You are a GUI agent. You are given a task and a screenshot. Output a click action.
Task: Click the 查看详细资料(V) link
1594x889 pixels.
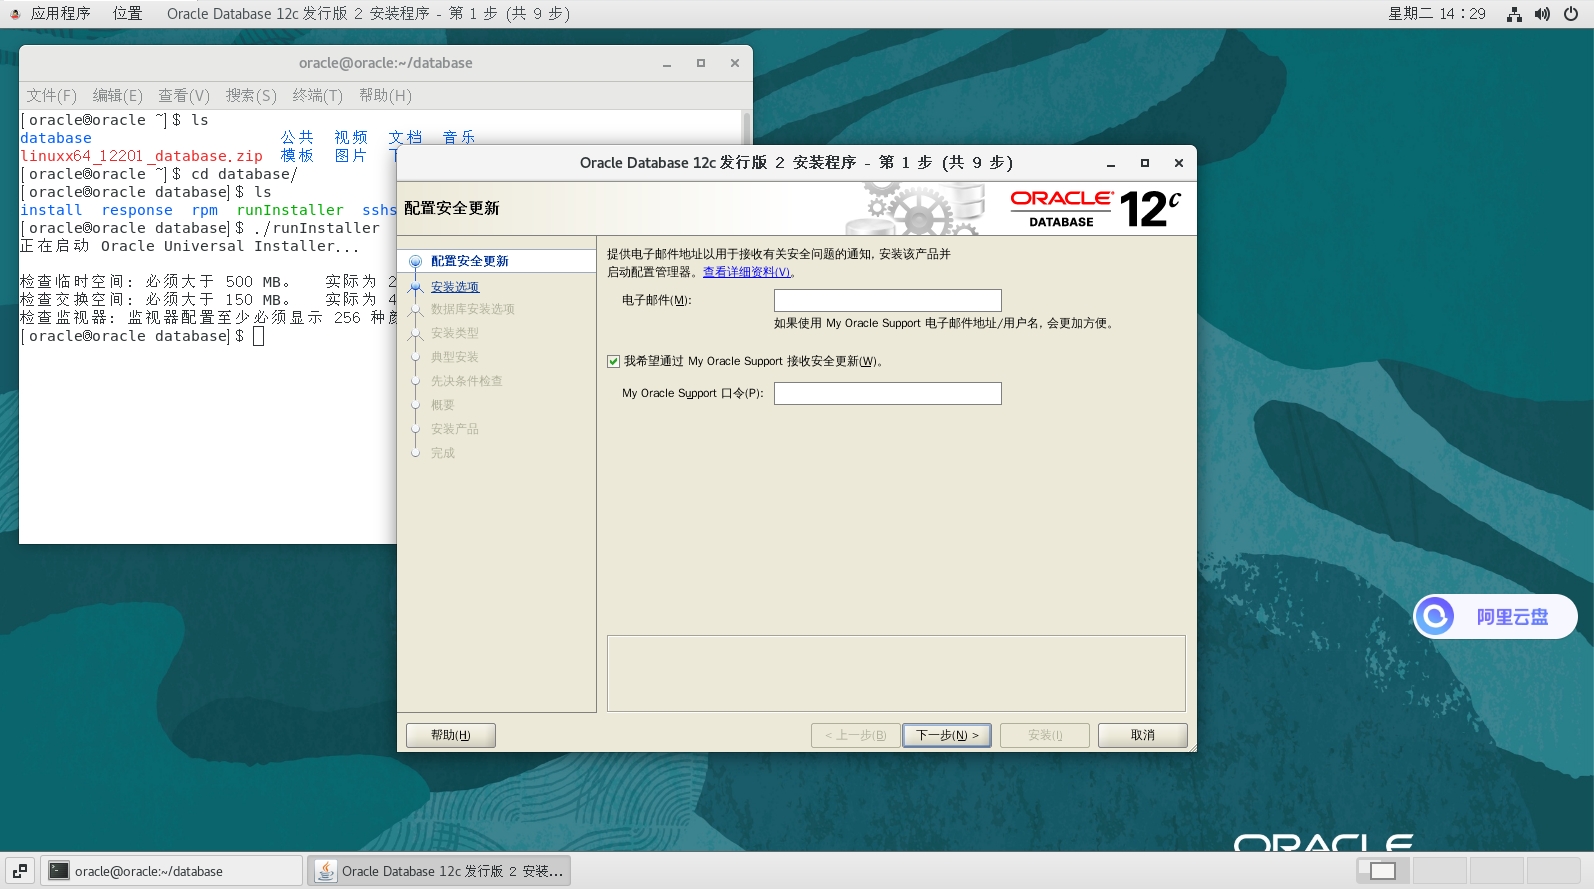[746, 272]
